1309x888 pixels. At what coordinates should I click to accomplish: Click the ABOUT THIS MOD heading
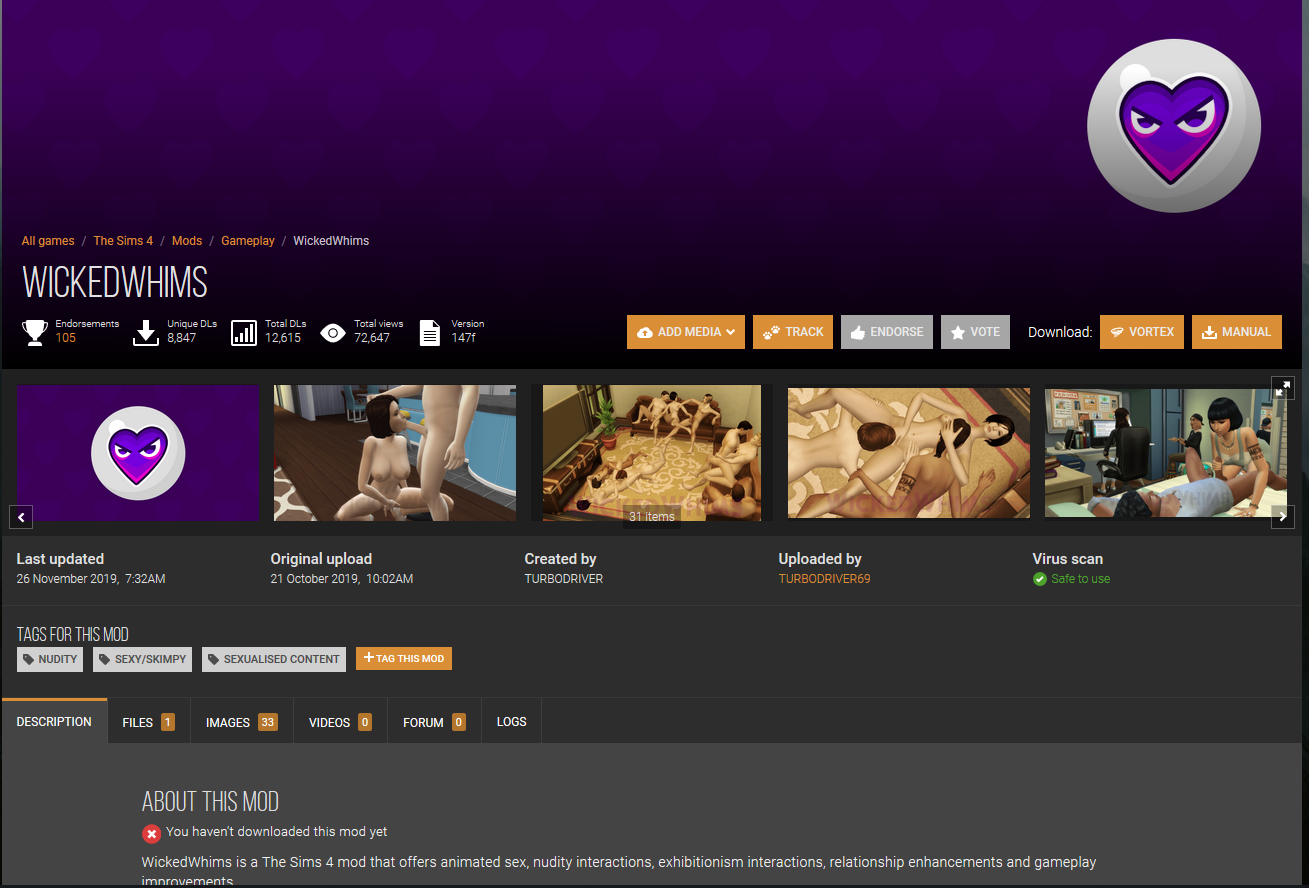pos(210,801)
